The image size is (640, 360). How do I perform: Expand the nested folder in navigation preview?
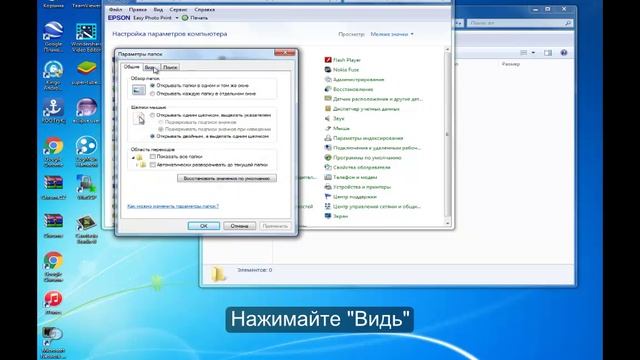click(x=137, y=165)
